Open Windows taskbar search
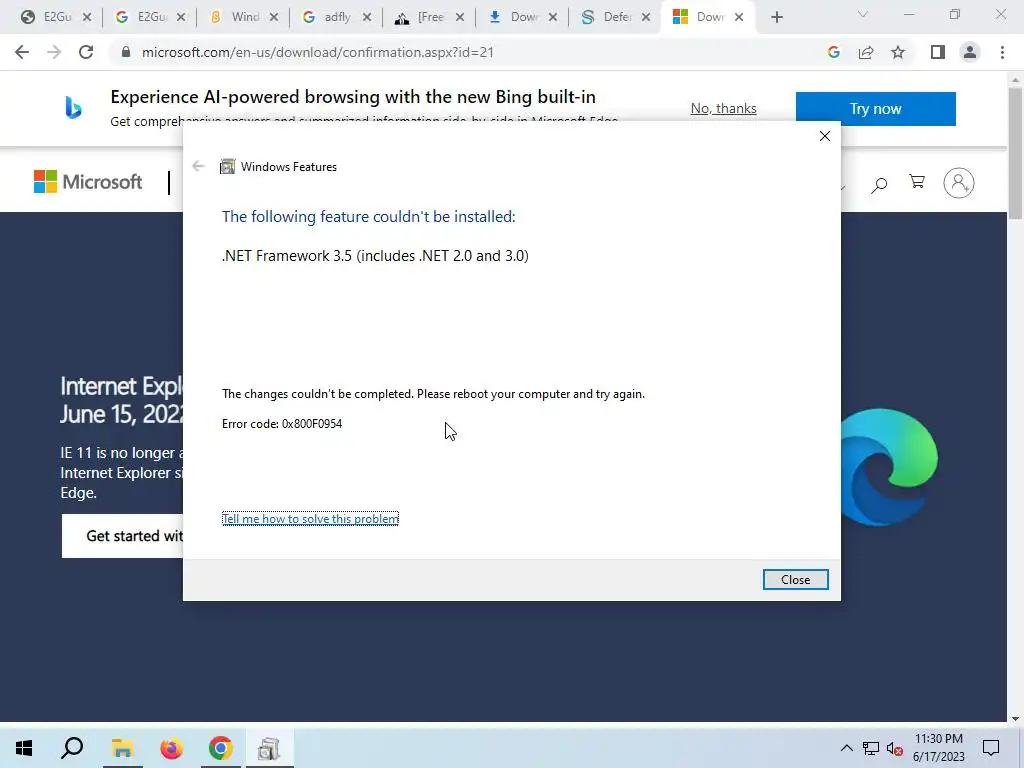Screen dimensions: 1024x768 (x=72, y=748)
